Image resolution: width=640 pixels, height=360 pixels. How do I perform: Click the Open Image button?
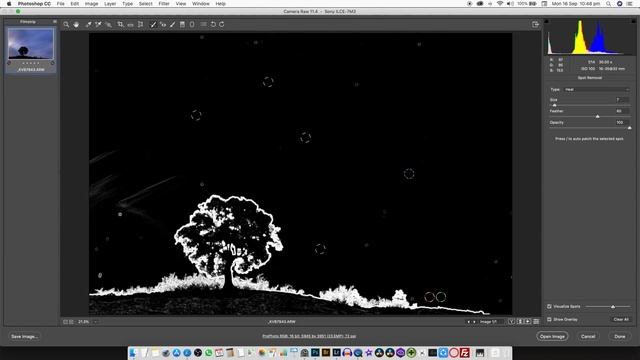click(552, 336)
